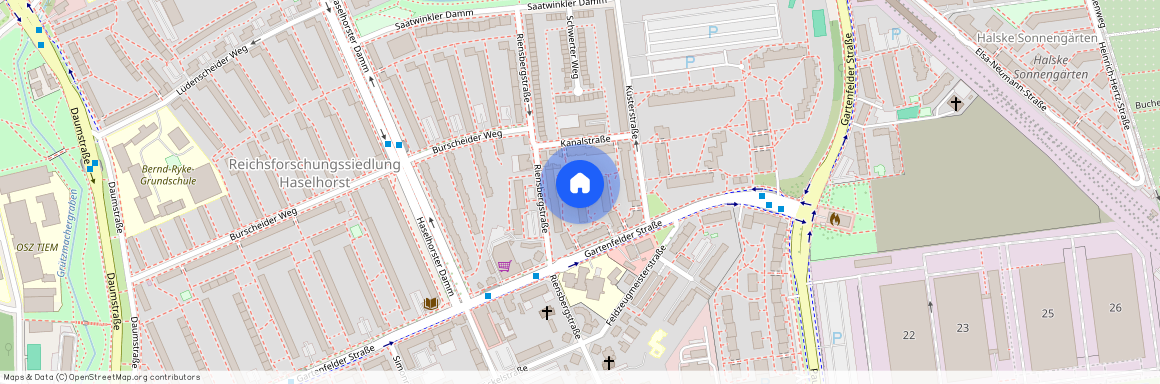Click the Feldzeugmeisterstraße street label

click(635, 287)
